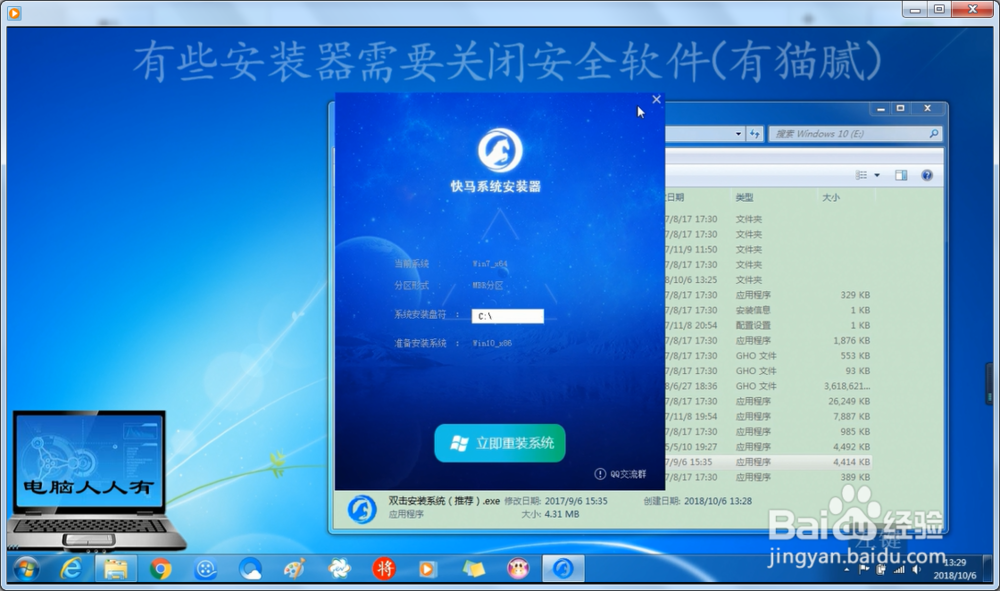Select the 配置设置 file row dated 7/11/8 20:54
1000x591 pixels.
point(768,325)
